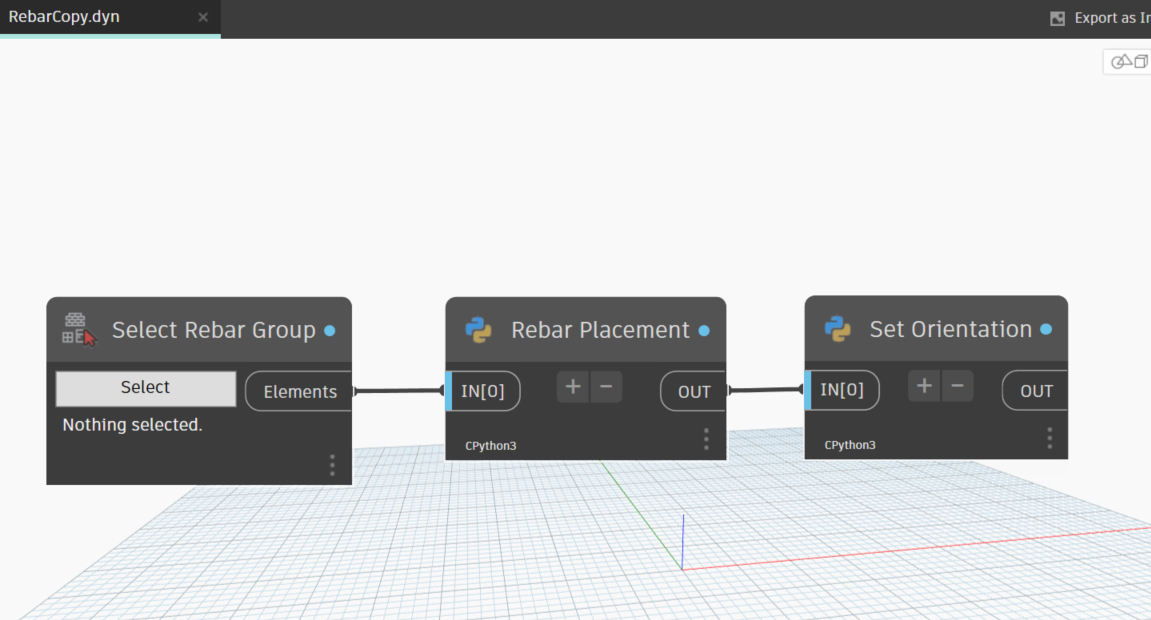The height and width of the screenshot is (620, 1151).
Task: Click the Python icon on Rebar Placement
Action: tap(479, 330)
